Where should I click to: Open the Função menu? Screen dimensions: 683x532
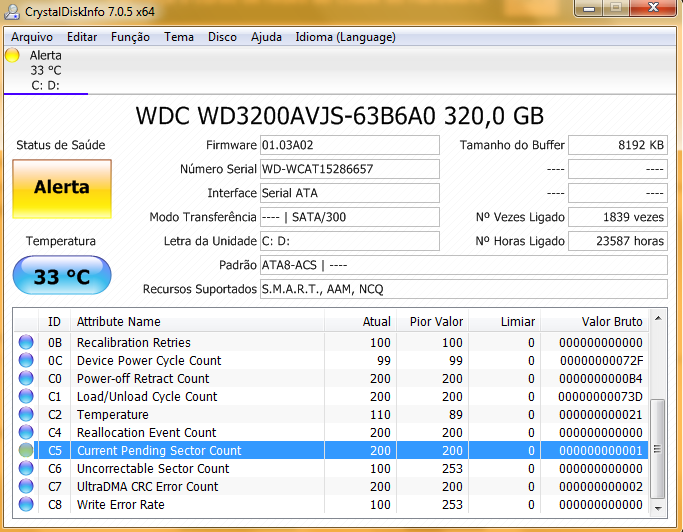click(x=130, y=37)
